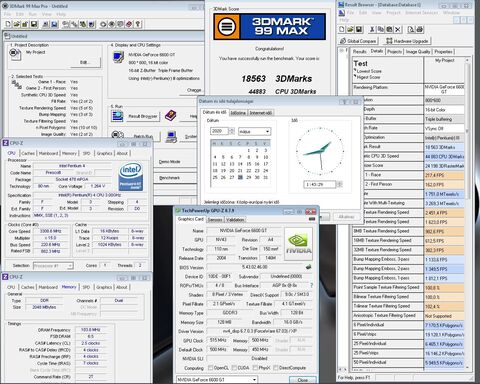Click New project icon in 3DMark toolbar

coord(8,24)
